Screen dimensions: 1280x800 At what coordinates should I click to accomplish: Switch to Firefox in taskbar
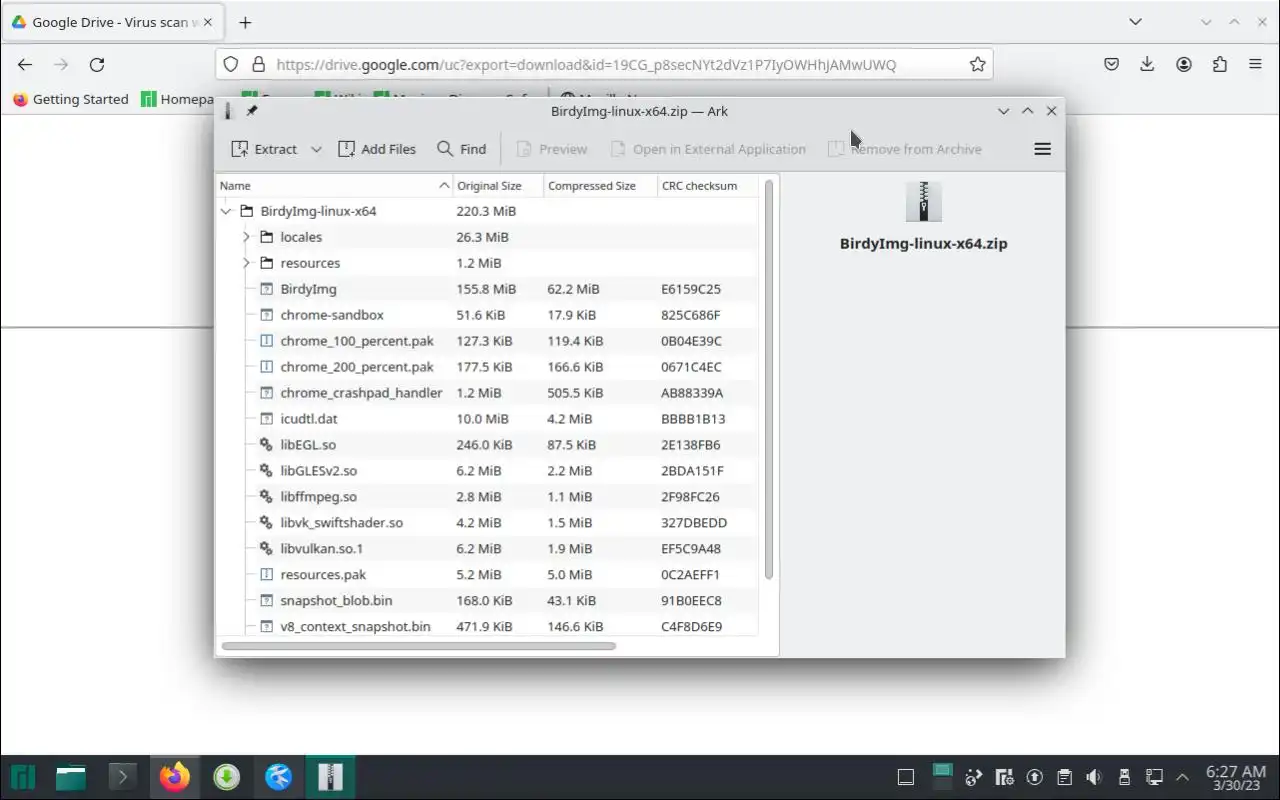pos(175,777)
